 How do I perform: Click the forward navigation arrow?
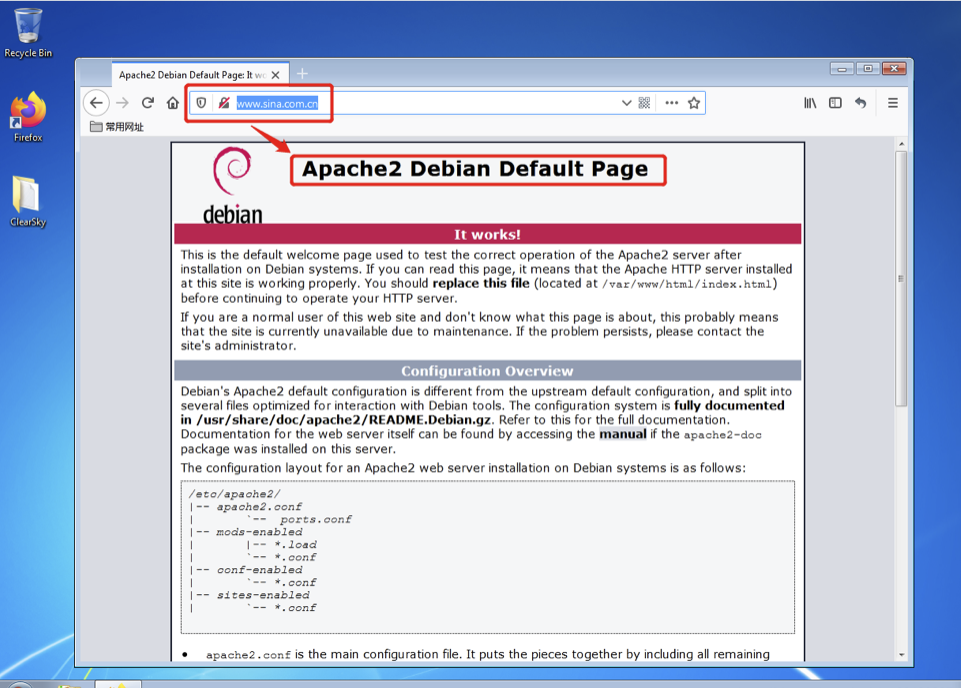coord(123,103)
